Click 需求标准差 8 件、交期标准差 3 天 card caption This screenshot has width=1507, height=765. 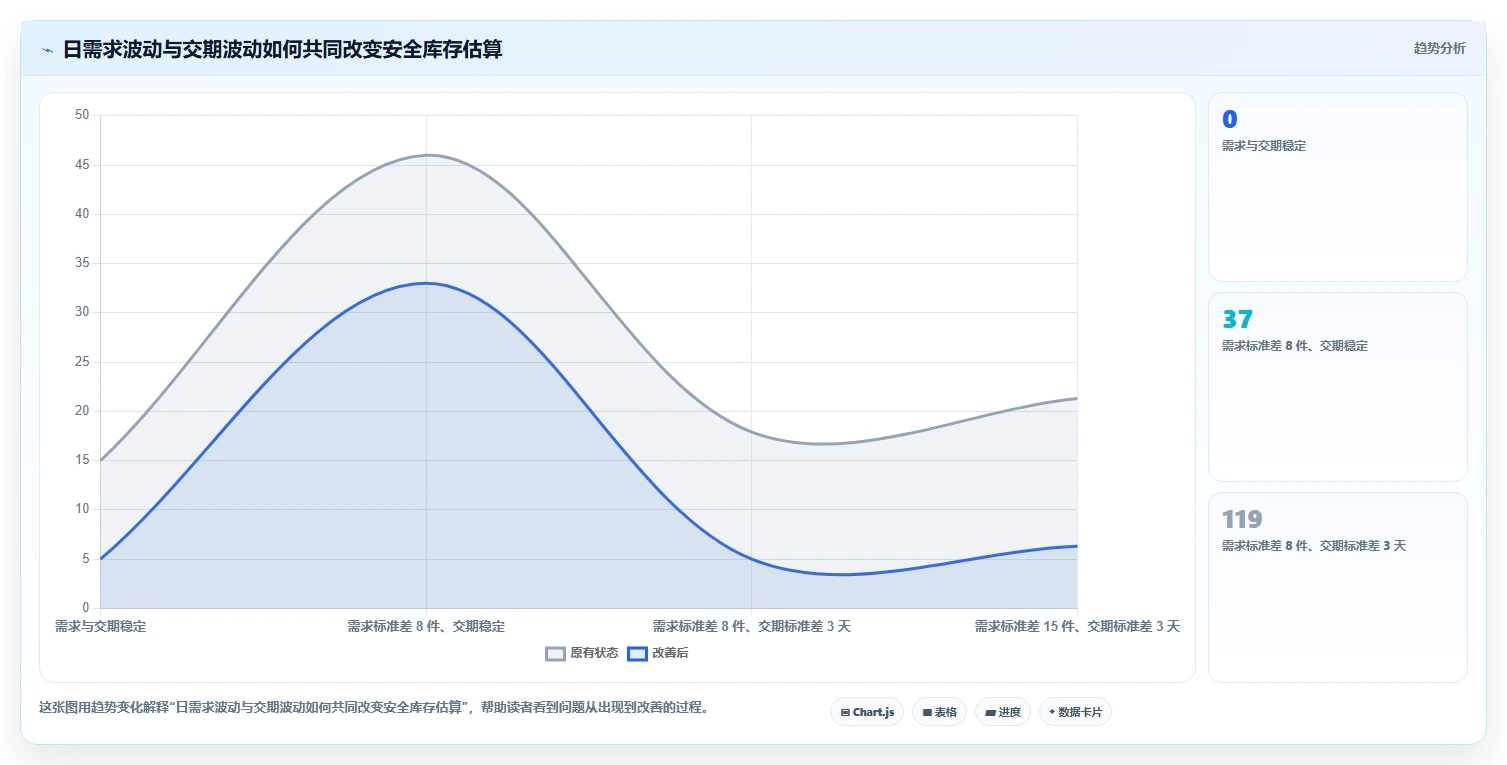coord(1314,546)
